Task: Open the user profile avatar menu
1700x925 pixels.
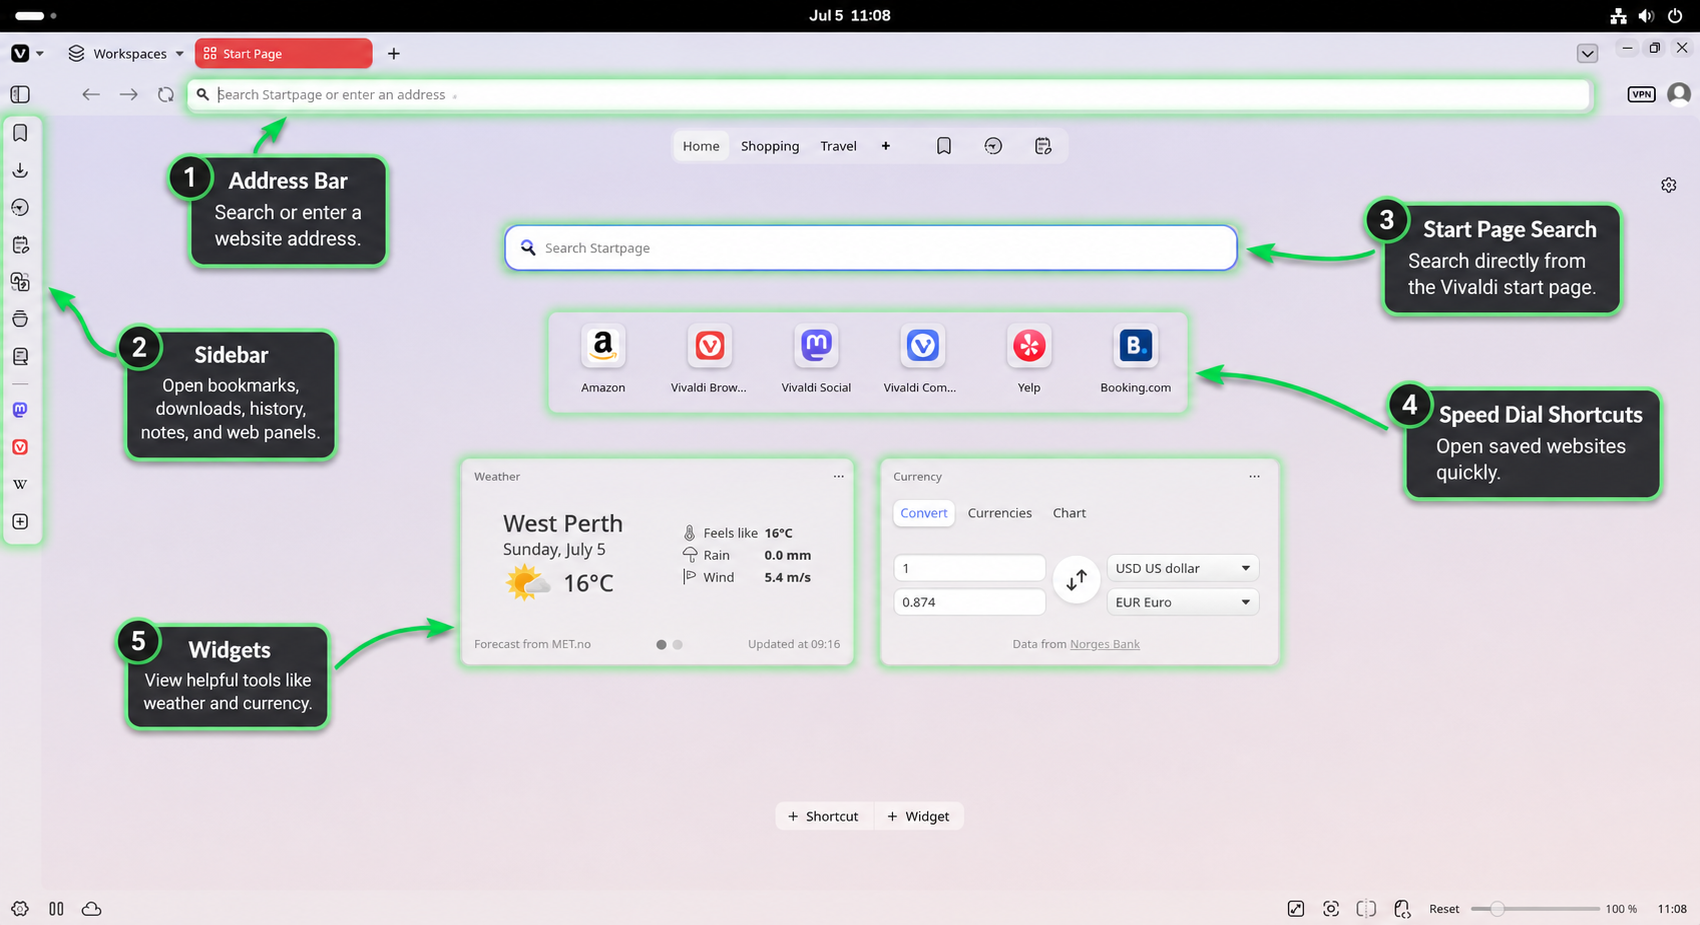Action: coord(1679,94)
